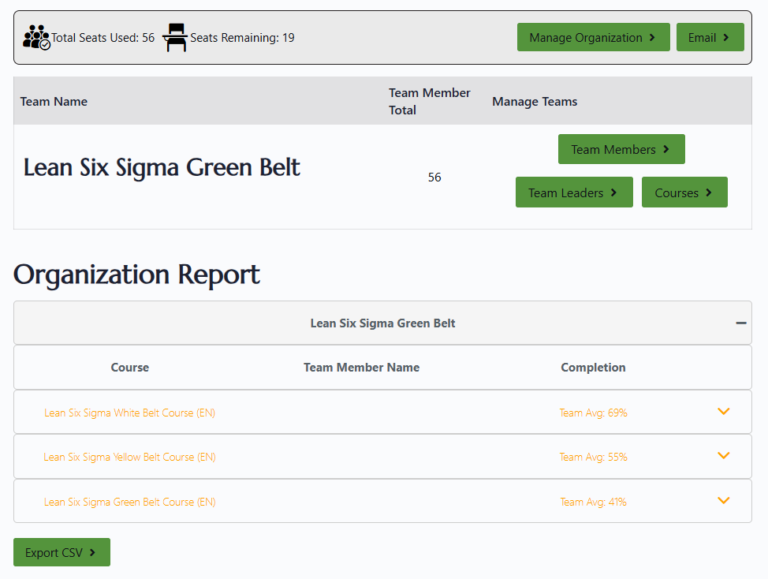Click the Team Member Total column header
The width and height of the screenshot is (768, 579).
pyautogui.click(x=429, y=101)
